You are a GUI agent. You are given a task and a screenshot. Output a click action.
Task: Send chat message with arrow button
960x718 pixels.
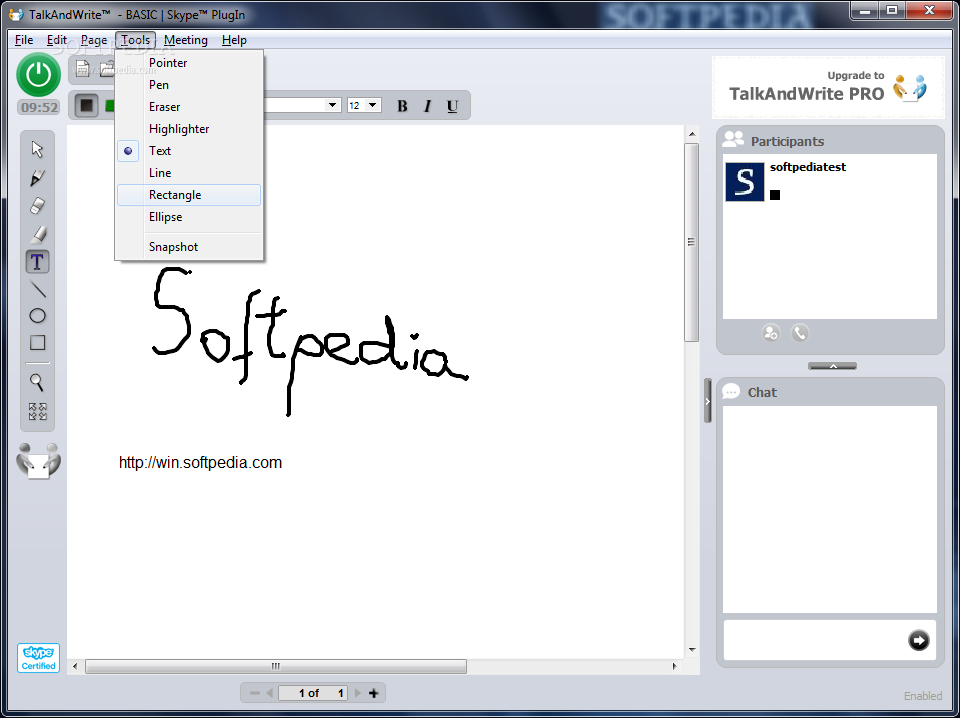click(918, 640)
